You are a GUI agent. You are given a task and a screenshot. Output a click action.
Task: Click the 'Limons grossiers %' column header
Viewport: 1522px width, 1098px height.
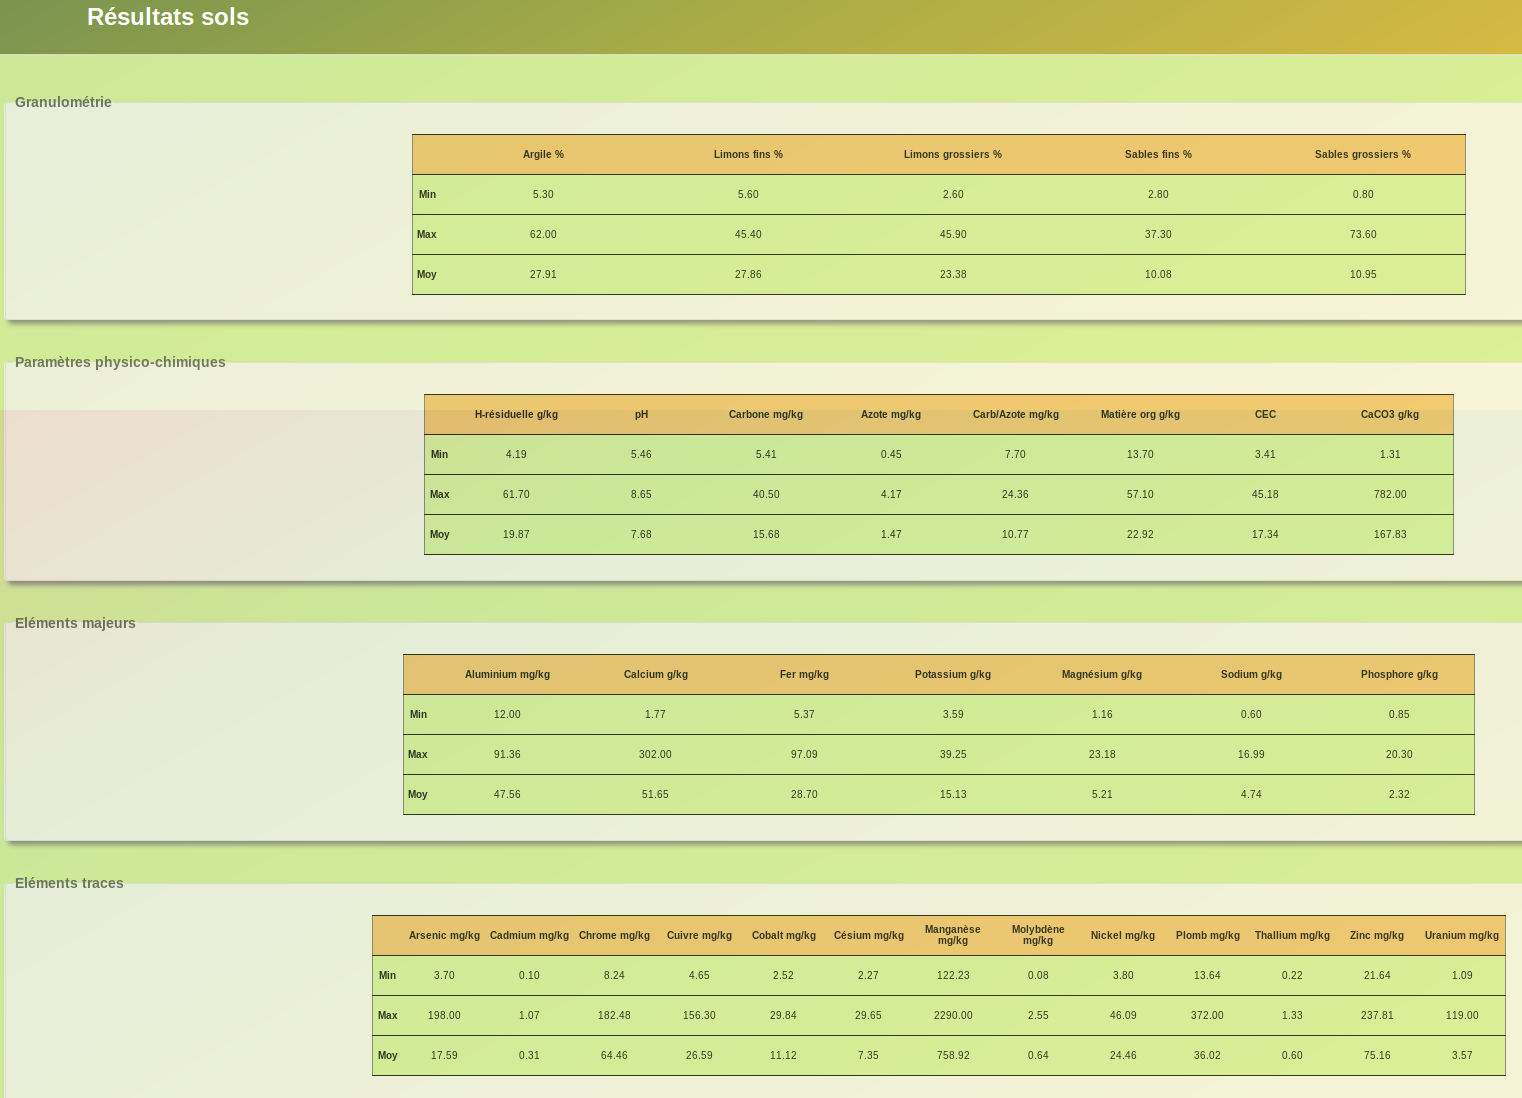[953, 154]
